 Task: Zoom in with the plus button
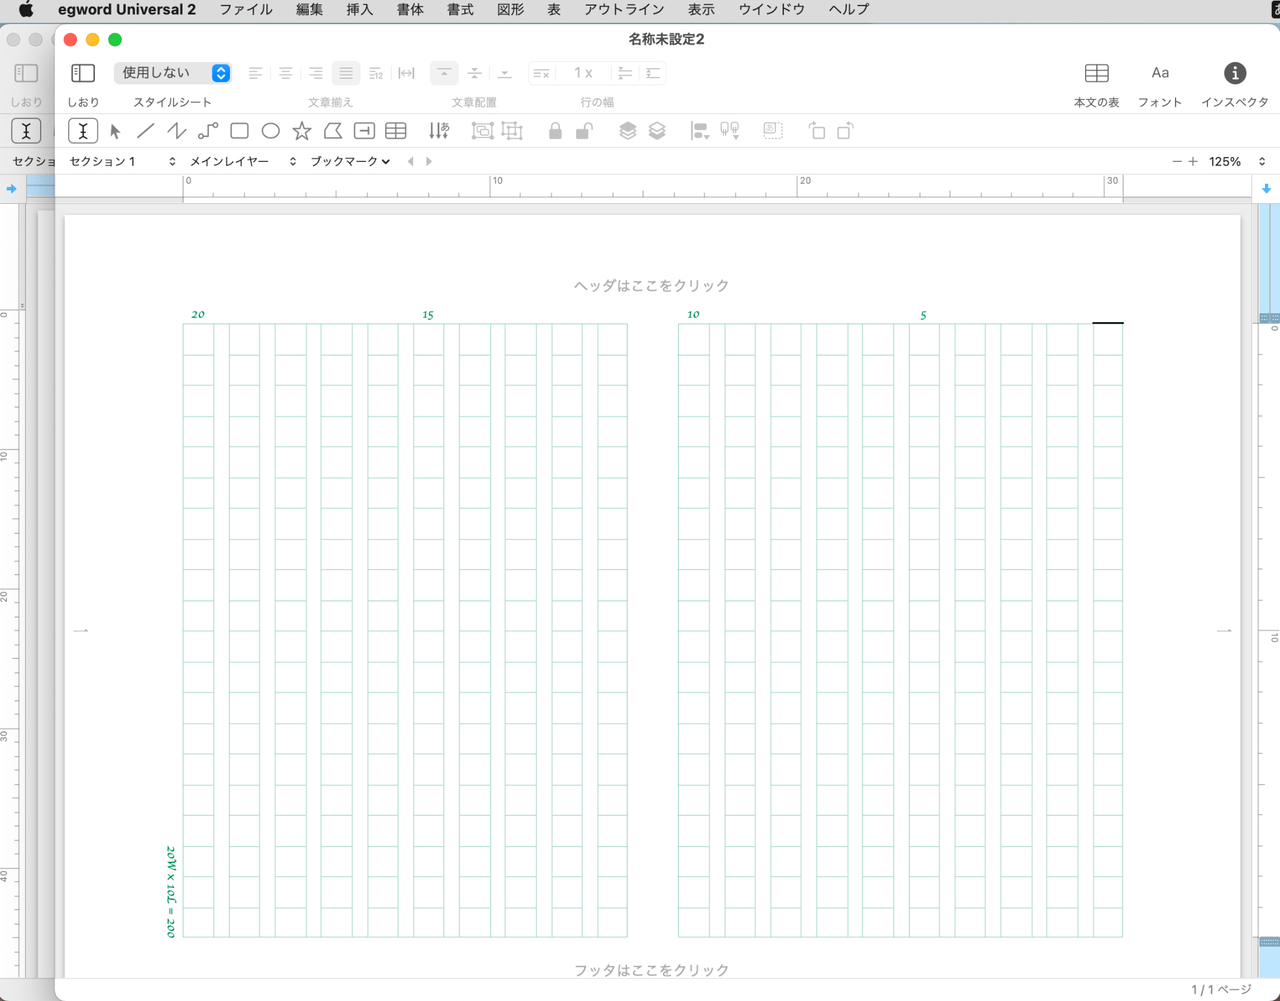coord(1193,161)
